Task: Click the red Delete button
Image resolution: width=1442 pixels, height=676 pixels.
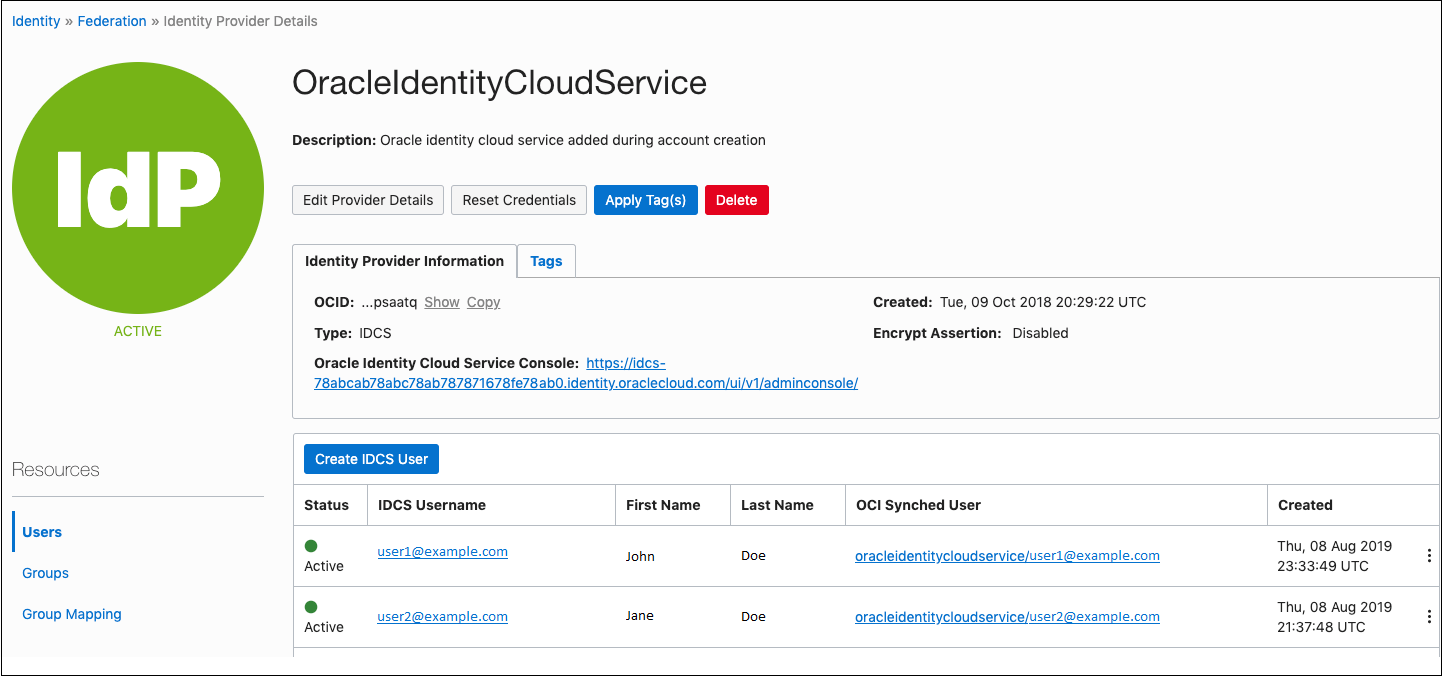Action: tap(736, 199)
